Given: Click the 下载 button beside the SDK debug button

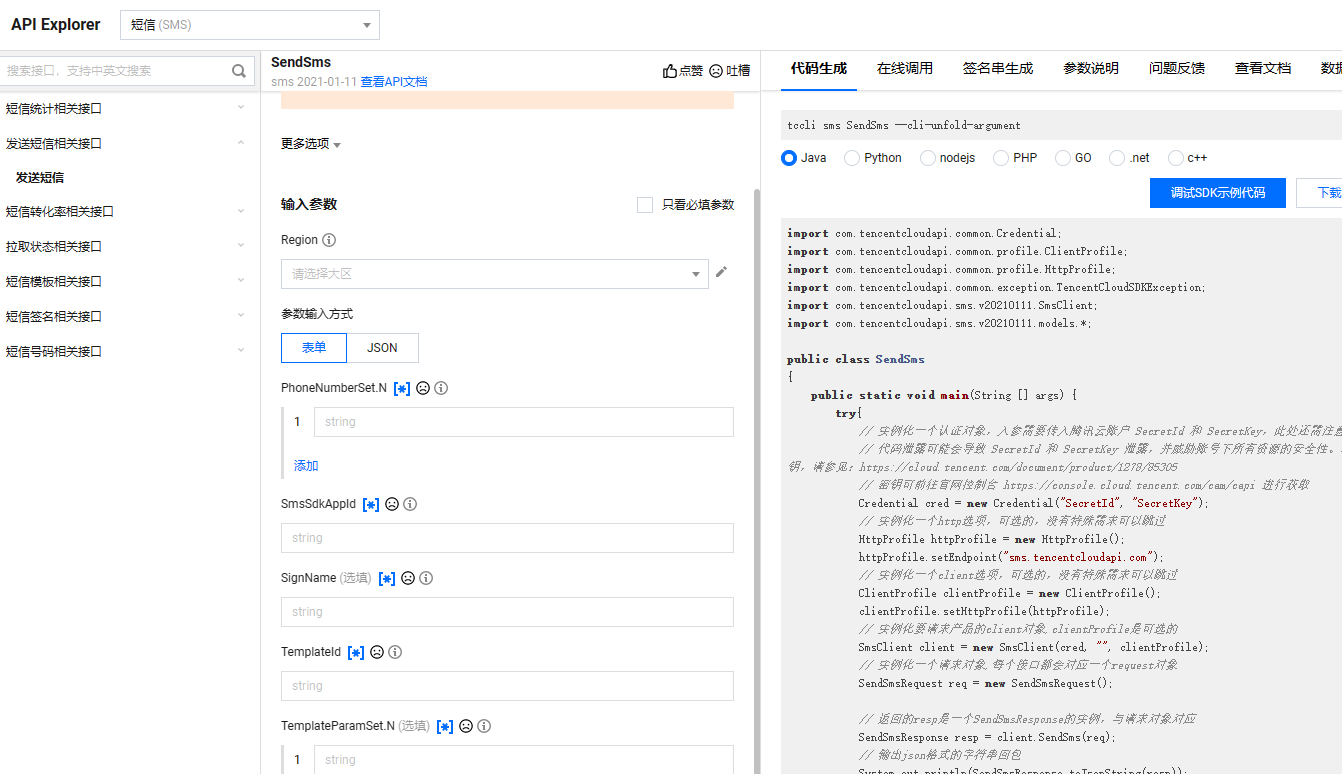Looking at the screenshot, I should pyautogui.click(x=1320, y=193).
